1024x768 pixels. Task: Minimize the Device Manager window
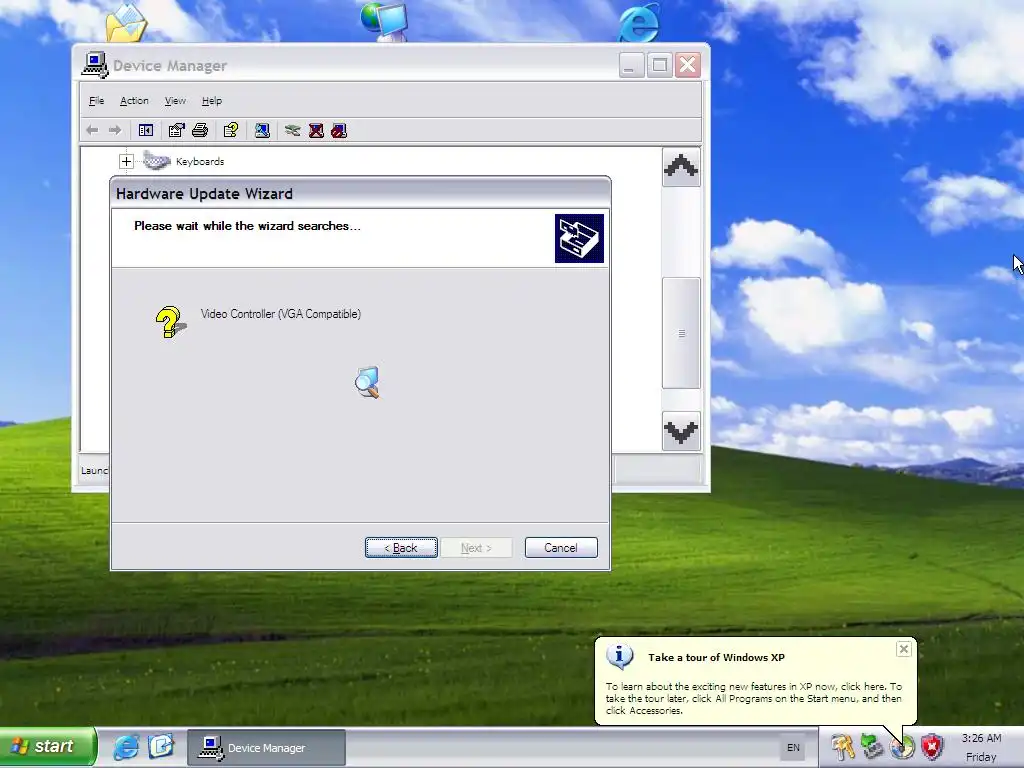pyautogui.click(x=632, y=65)
